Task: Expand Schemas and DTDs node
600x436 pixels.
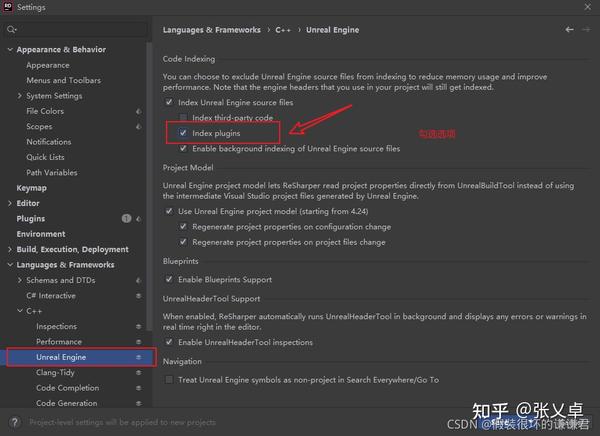Action: [x=20, y=280]
